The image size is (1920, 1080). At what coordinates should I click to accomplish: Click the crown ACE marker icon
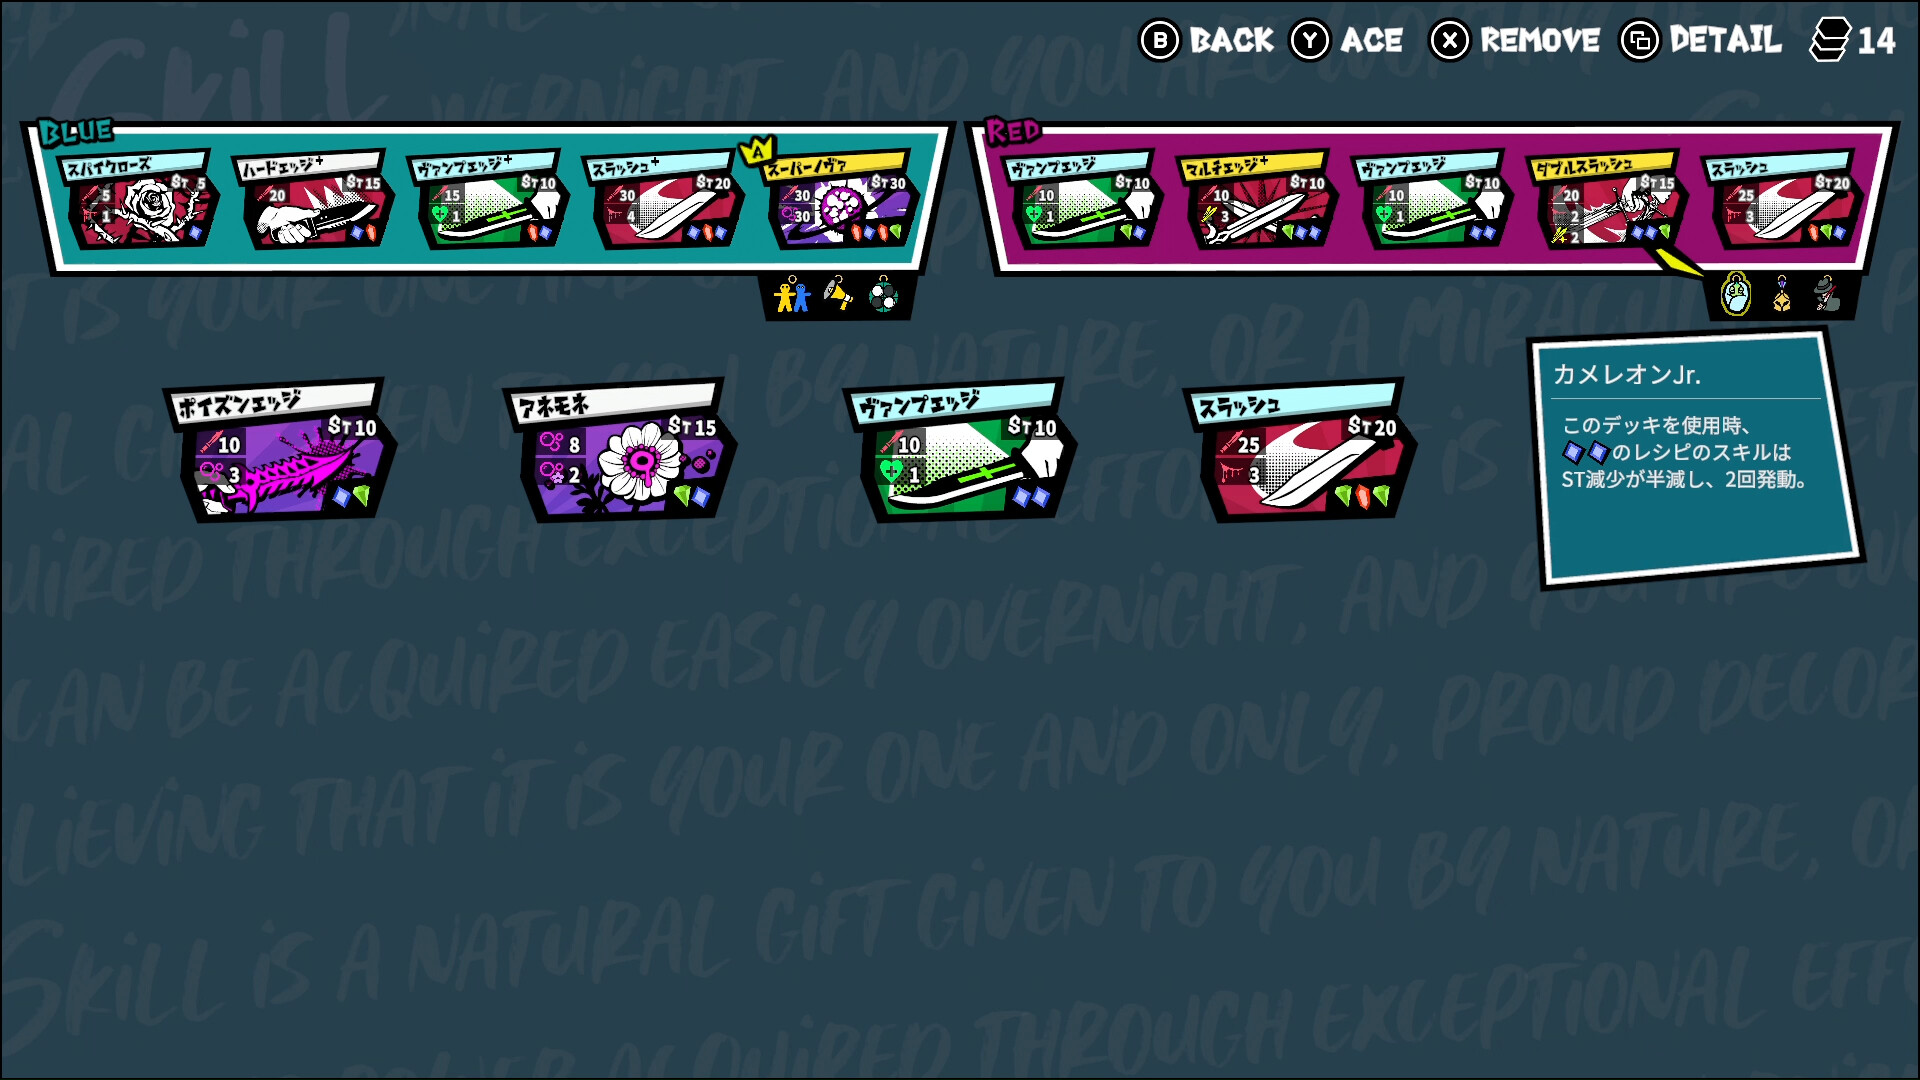click(756, 151)
